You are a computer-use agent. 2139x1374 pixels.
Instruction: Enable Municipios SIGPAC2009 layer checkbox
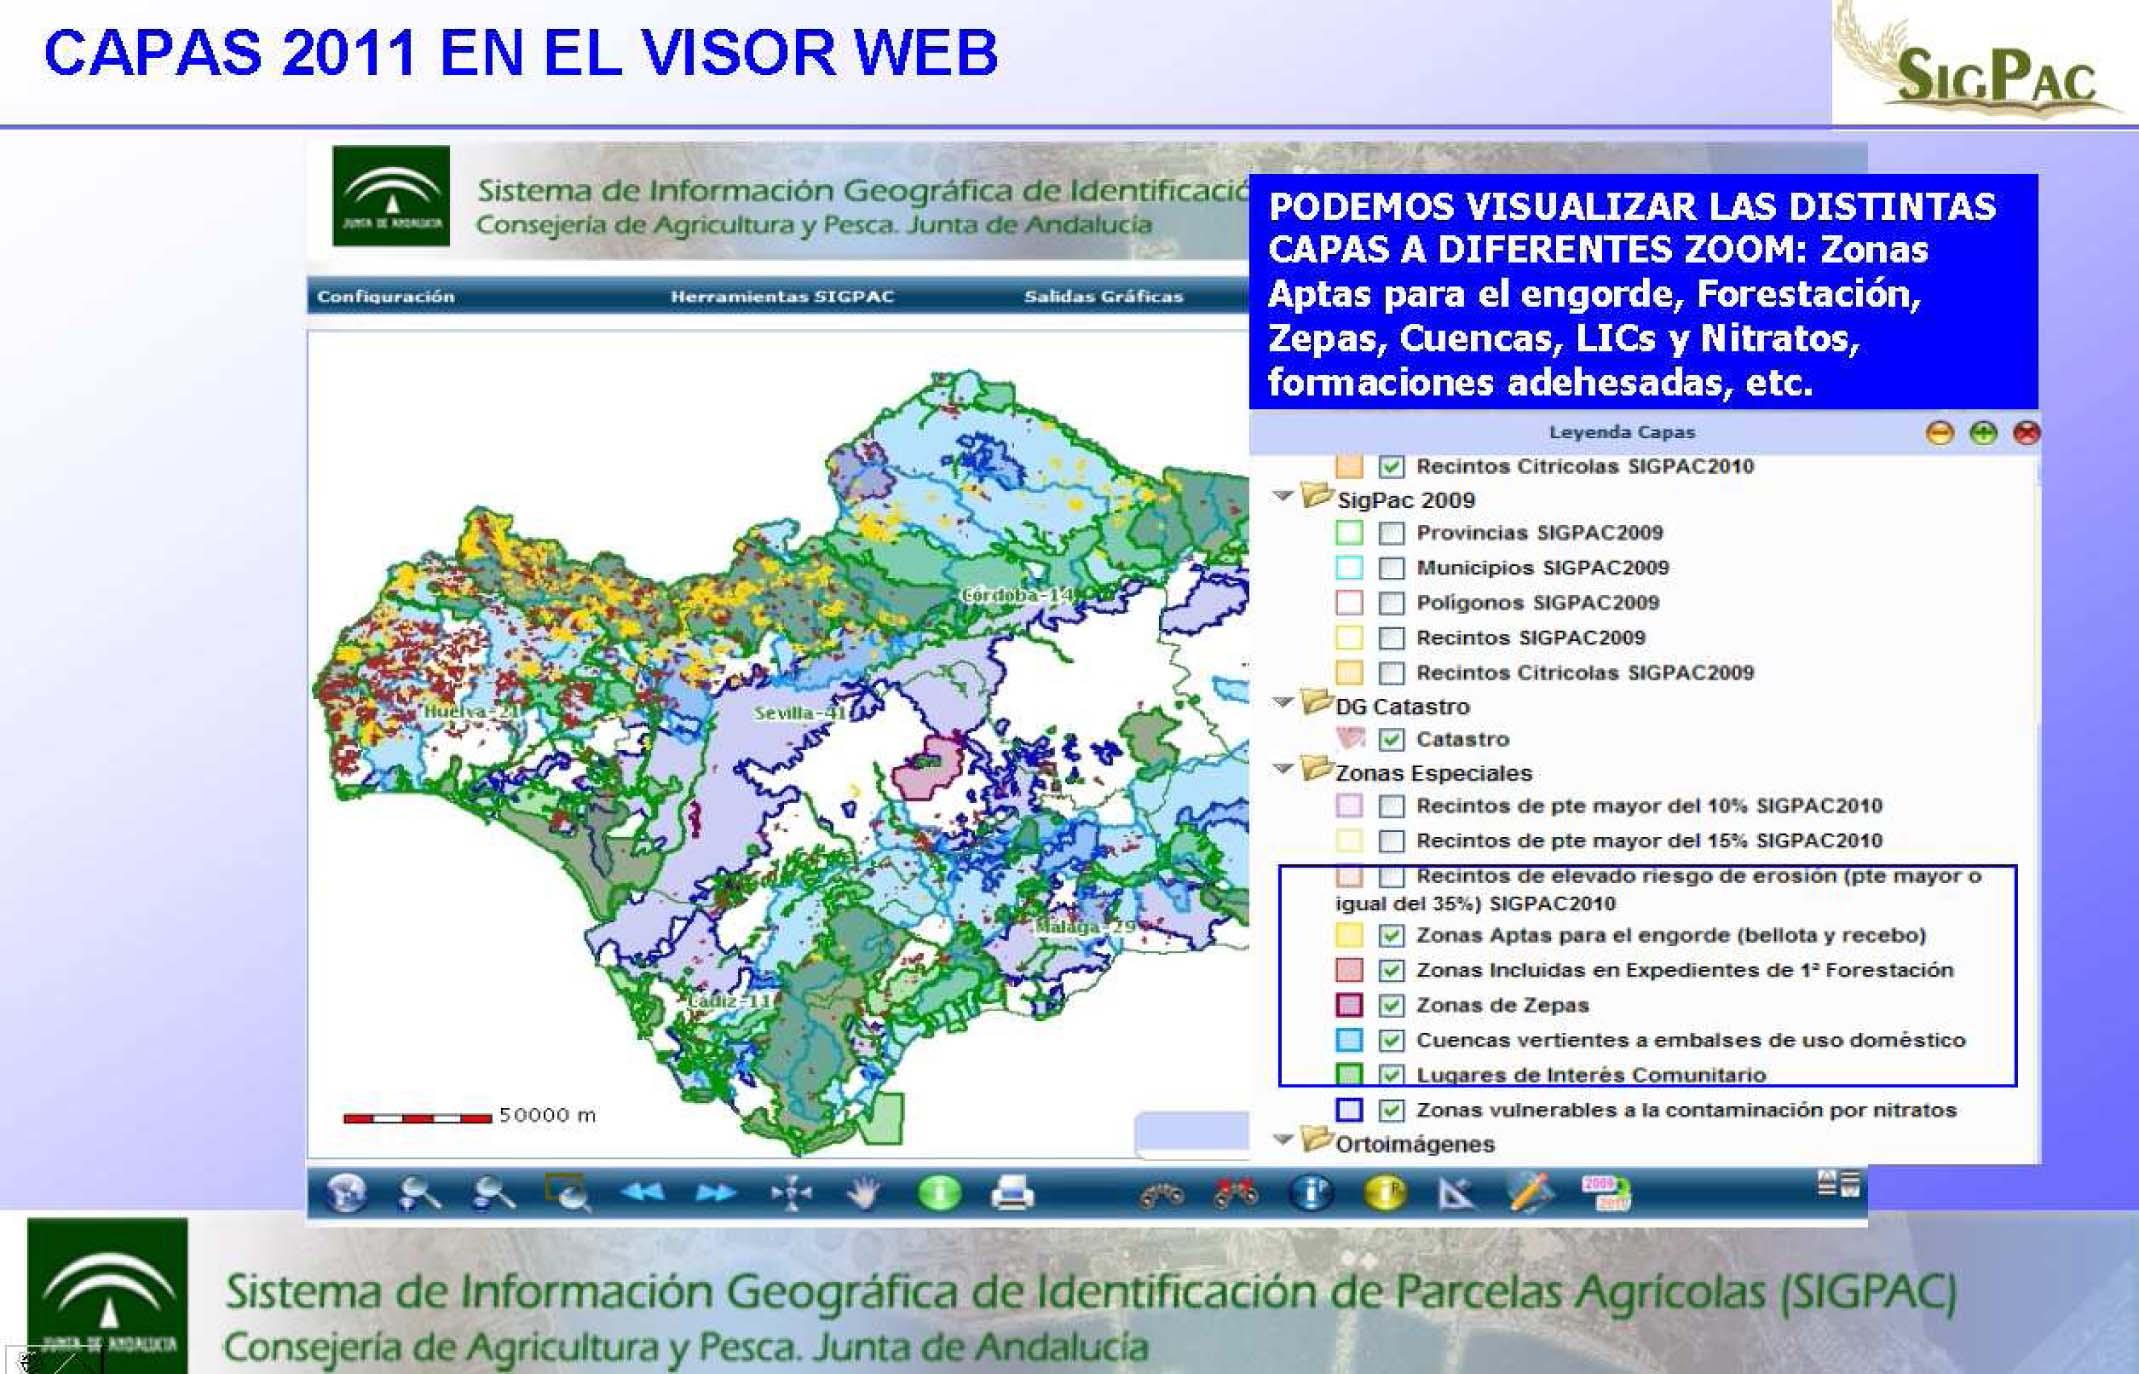pyautogui.click(x=1391, y=568)
